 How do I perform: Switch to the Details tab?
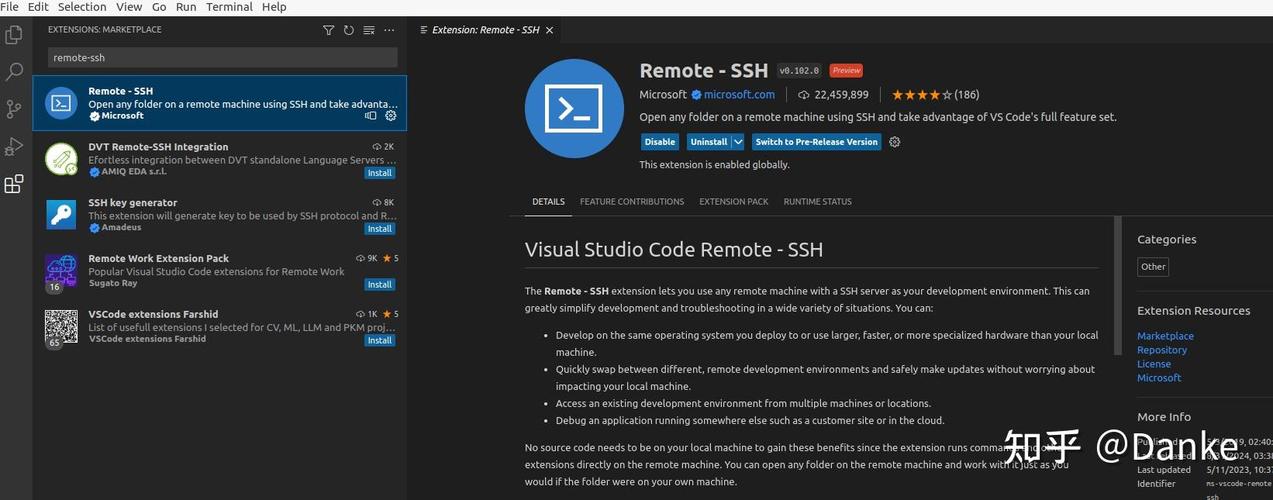(x=548, y=202)
